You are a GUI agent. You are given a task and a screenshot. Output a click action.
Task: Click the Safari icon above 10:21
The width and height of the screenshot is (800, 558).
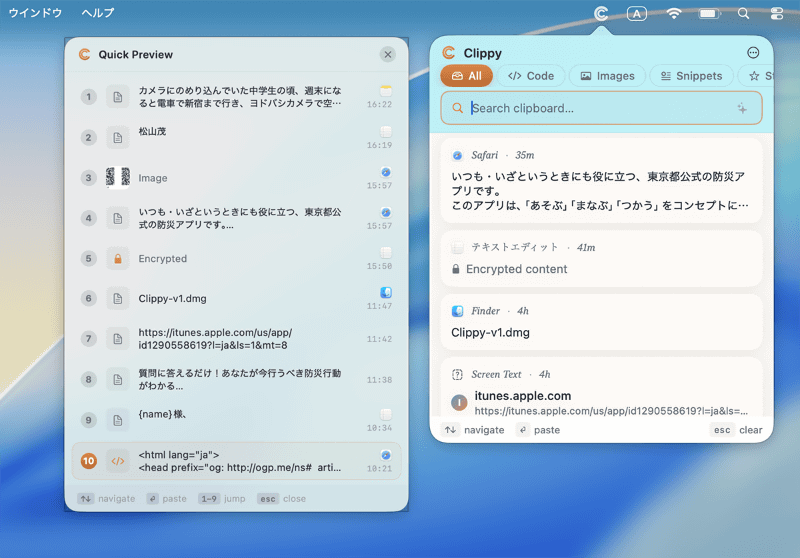(386, 455)
